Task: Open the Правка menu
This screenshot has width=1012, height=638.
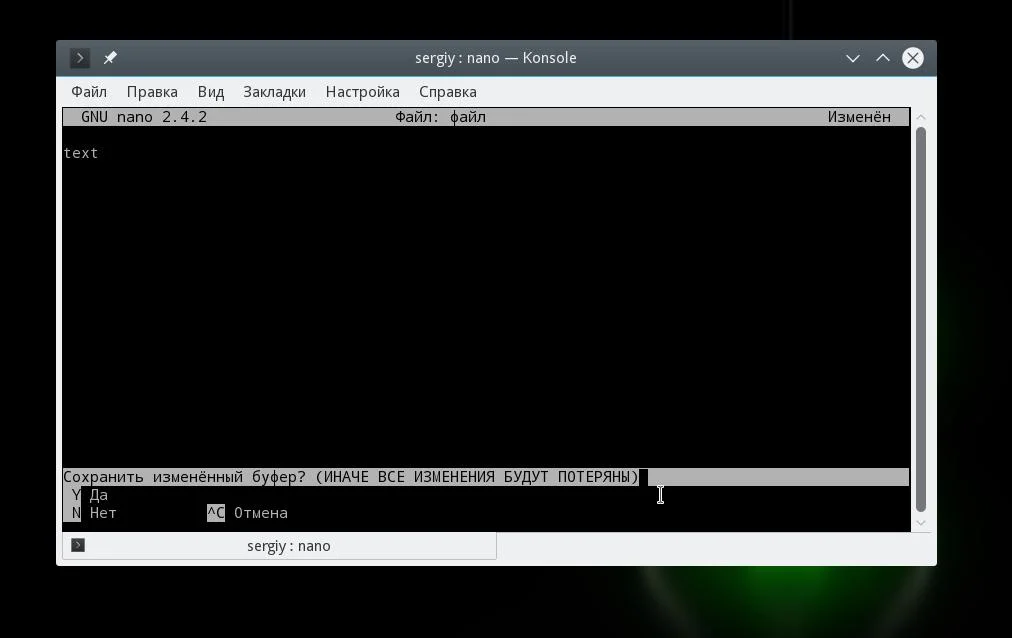Action: coord(152,92)
